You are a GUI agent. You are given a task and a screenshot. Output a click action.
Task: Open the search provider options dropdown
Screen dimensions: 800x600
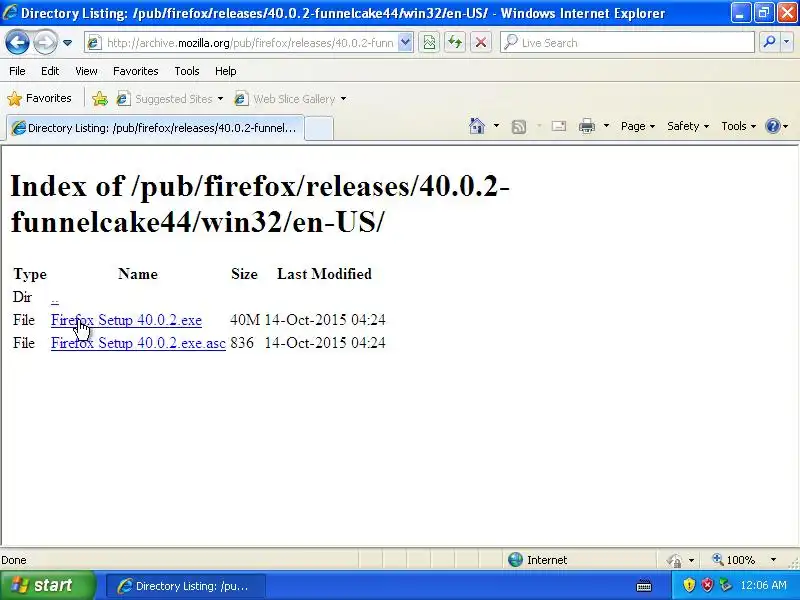coord(787,43)
